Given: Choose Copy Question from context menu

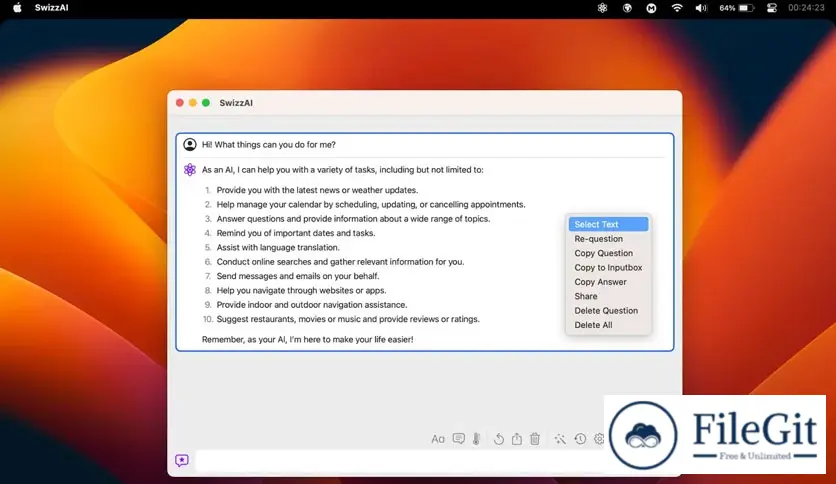Looking at the screenshot, I should click(608, 253).
